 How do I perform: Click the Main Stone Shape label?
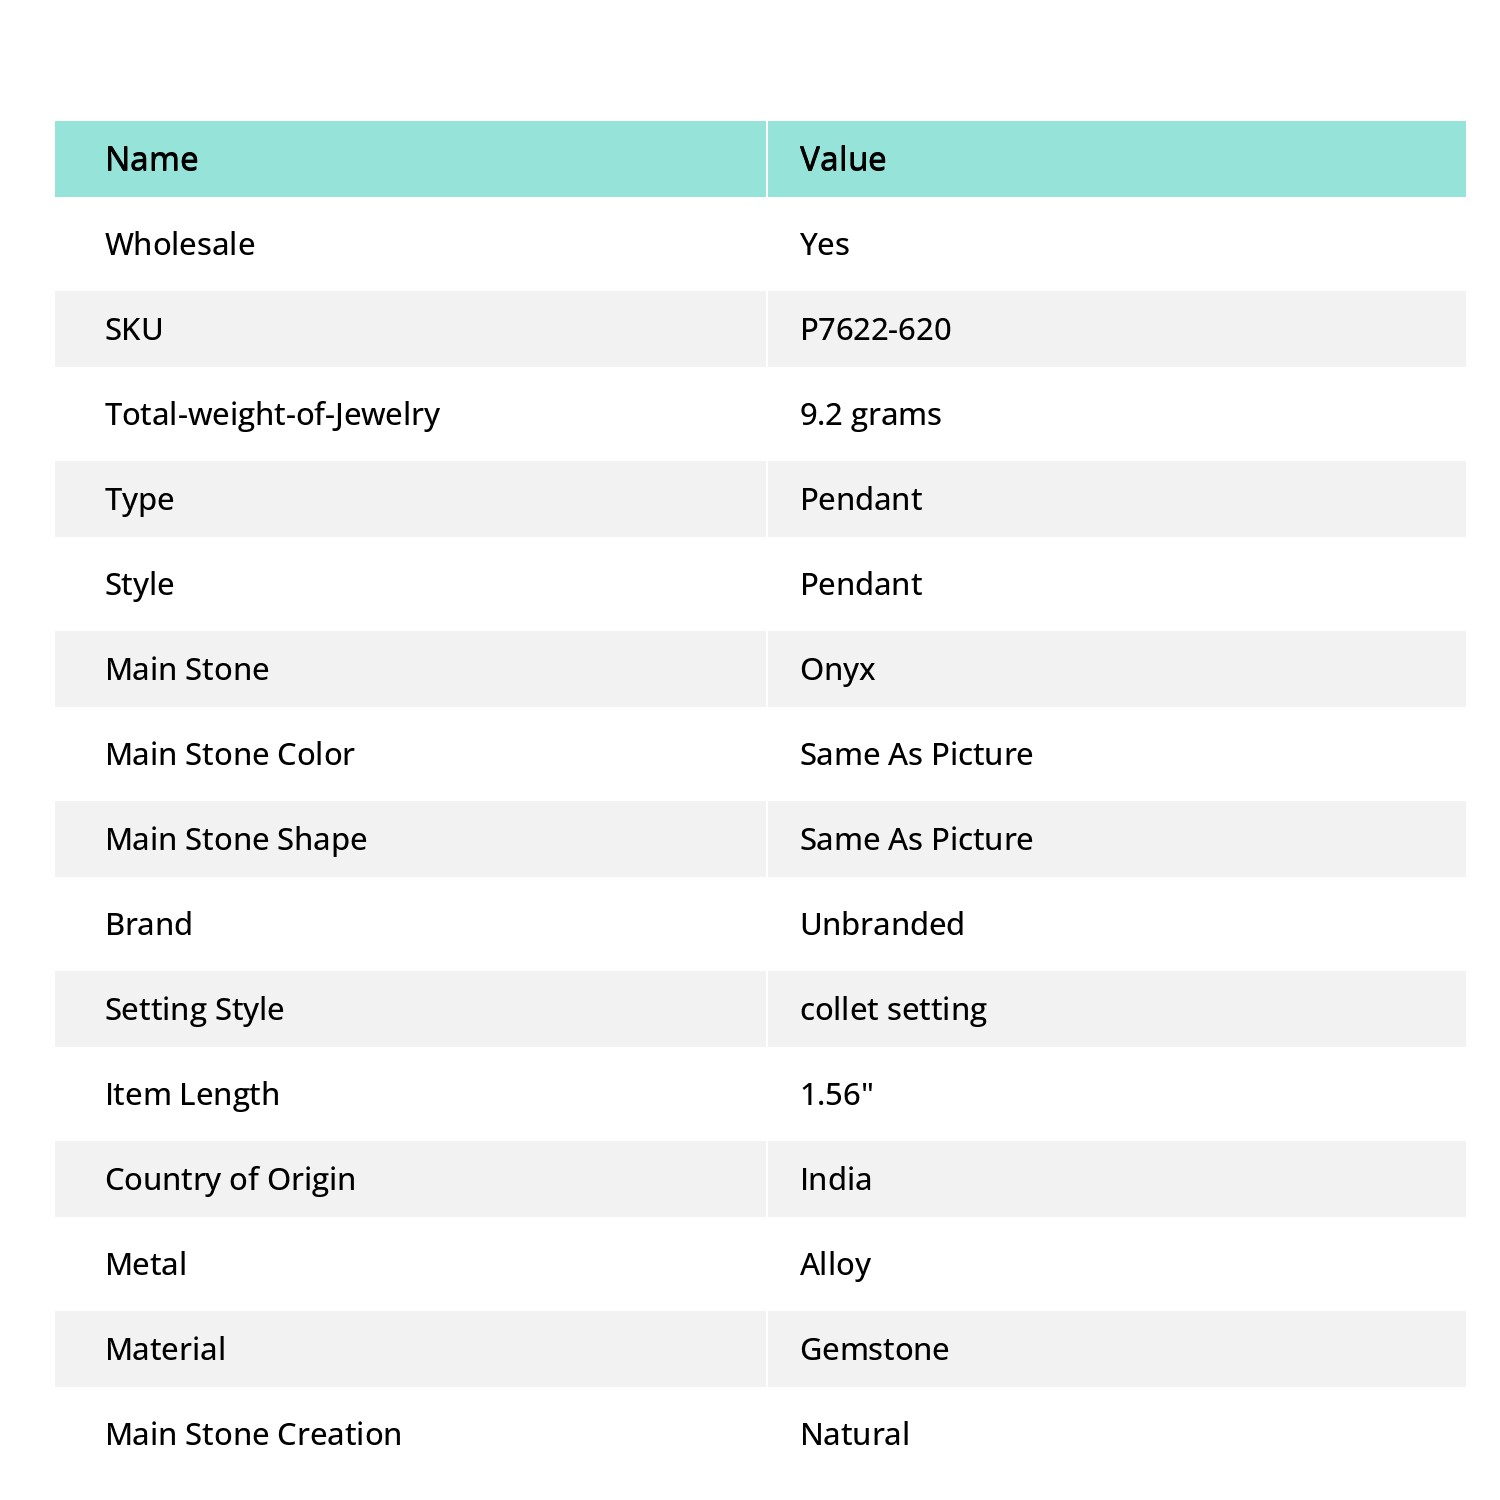[x=236, y=839]
